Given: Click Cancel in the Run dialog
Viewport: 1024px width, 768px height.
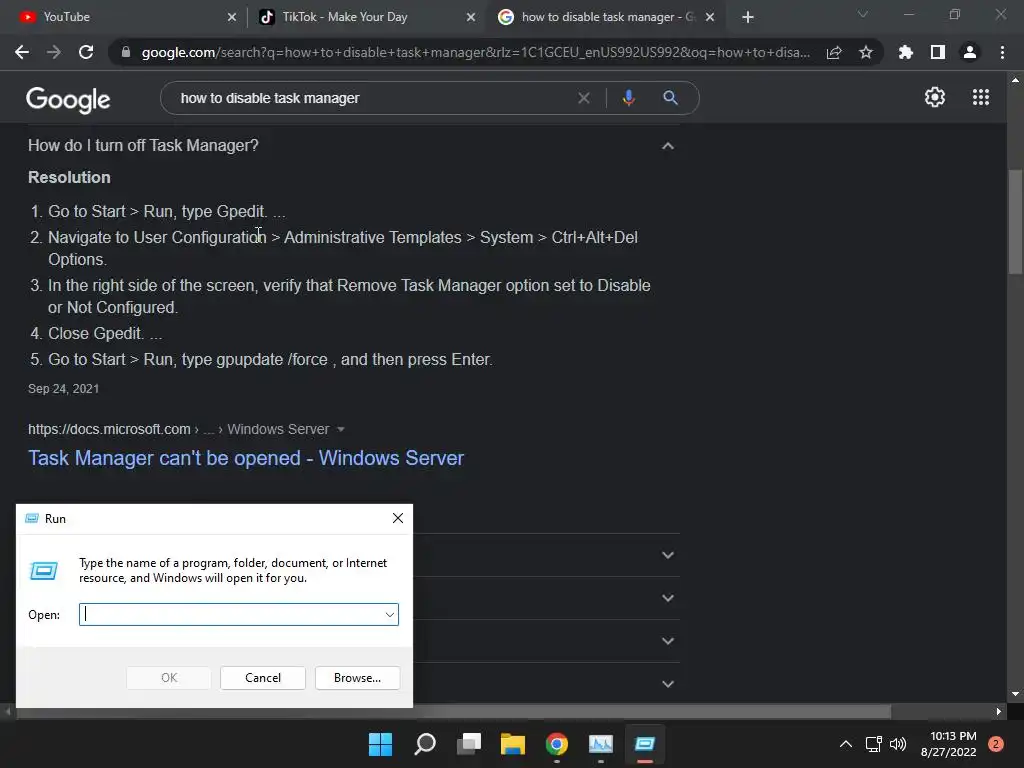Looking at the screenshot, I should coord(263,678).
